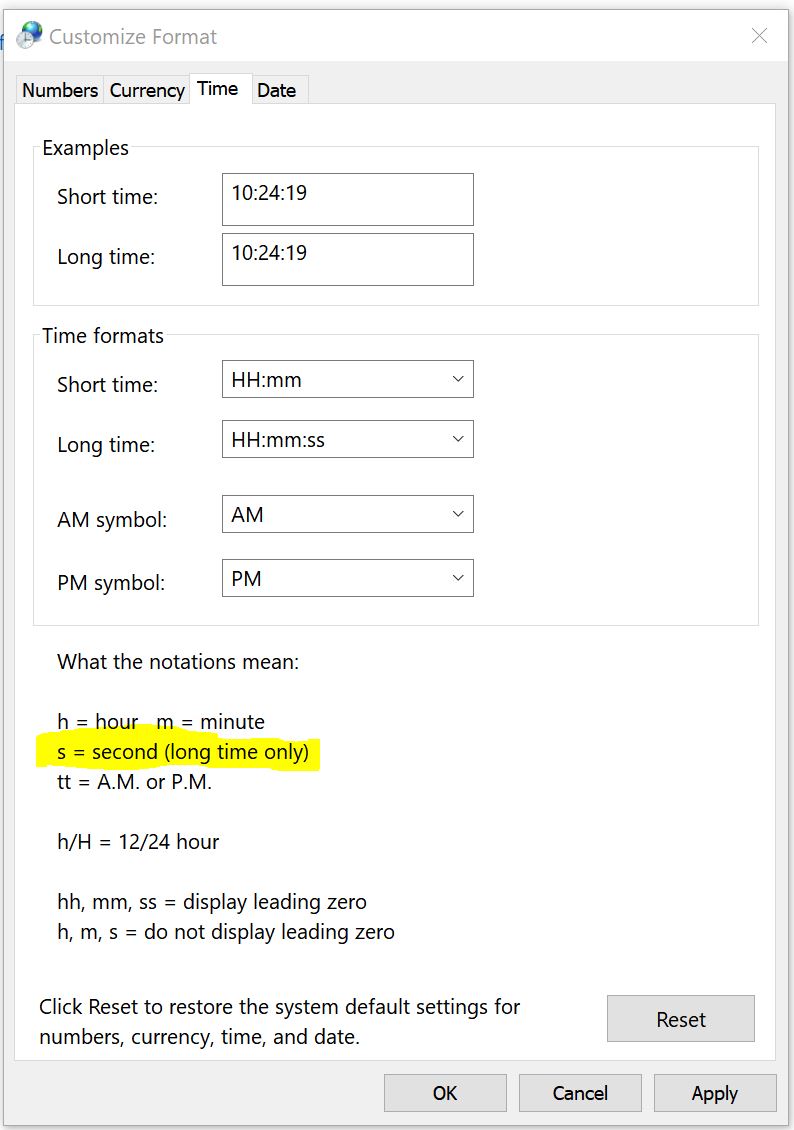Click the globe icon in the title bar
The height and width of the screenshot is (1130, 794).
click(x=30, y=36)
